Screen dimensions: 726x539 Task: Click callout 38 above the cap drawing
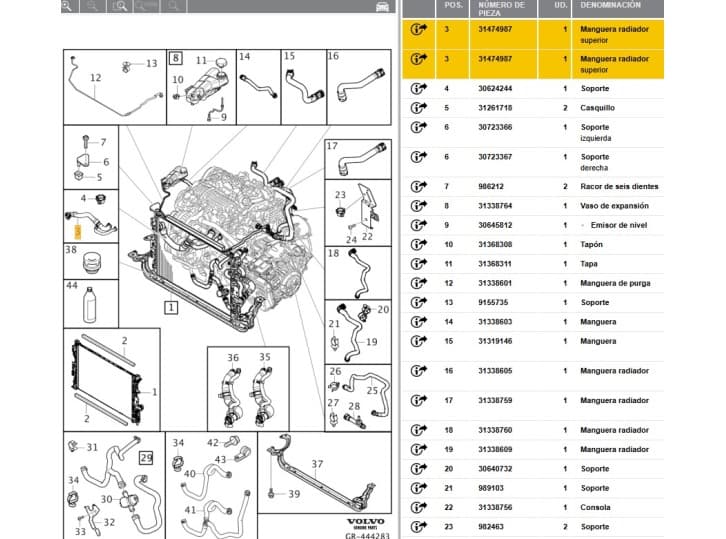point(71,250)
